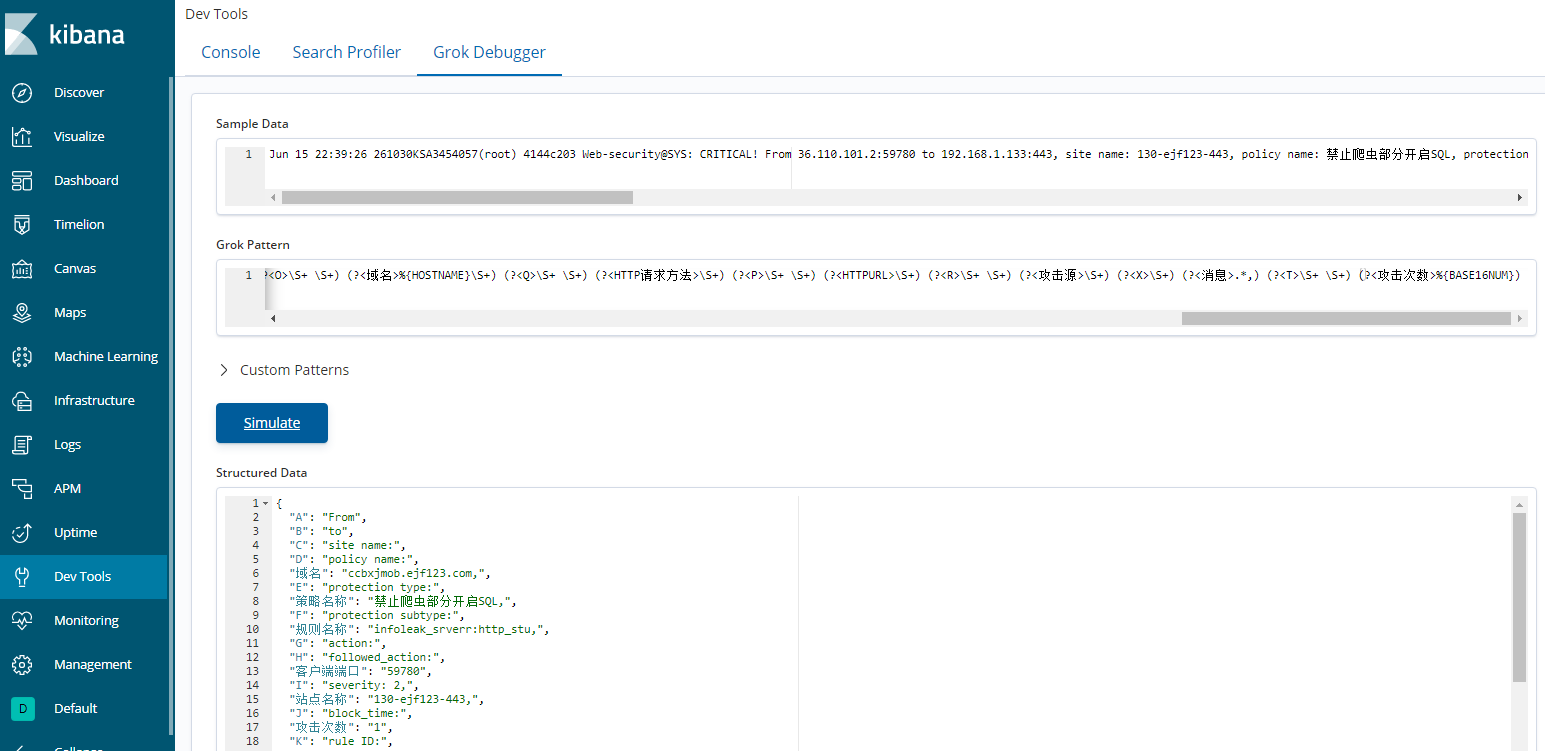The width and height of the screenshot is (1545, 751).
Task: Click the "rule ID:" line
Action: (x=343, y=741)
